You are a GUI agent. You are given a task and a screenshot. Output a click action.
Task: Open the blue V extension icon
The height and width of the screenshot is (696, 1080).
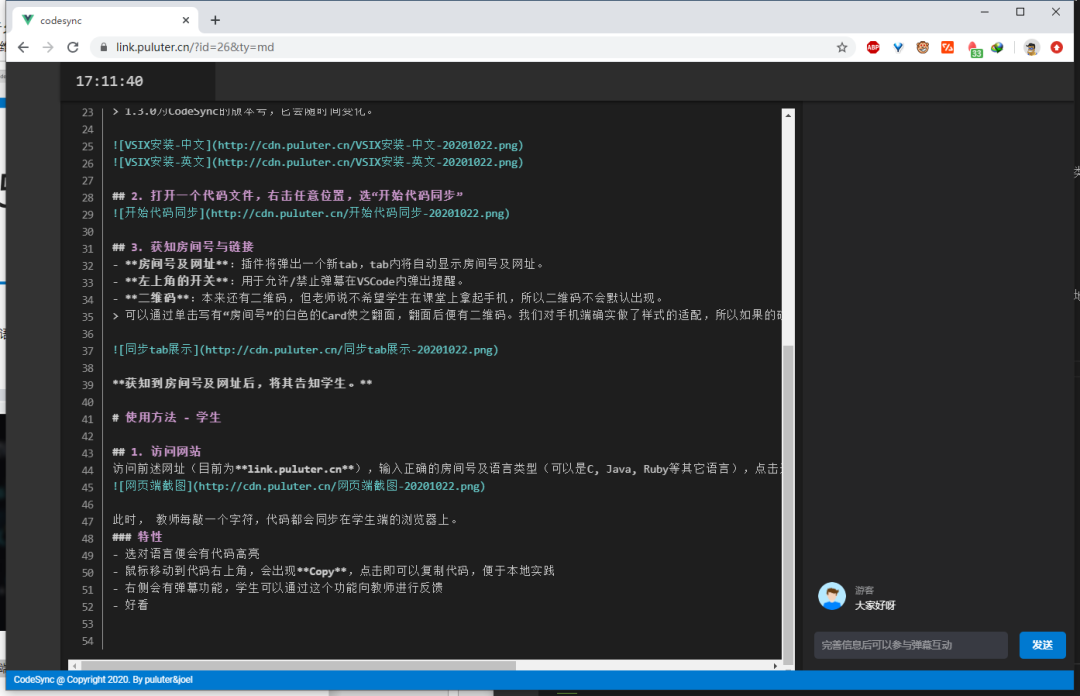(x=898, y=48)
